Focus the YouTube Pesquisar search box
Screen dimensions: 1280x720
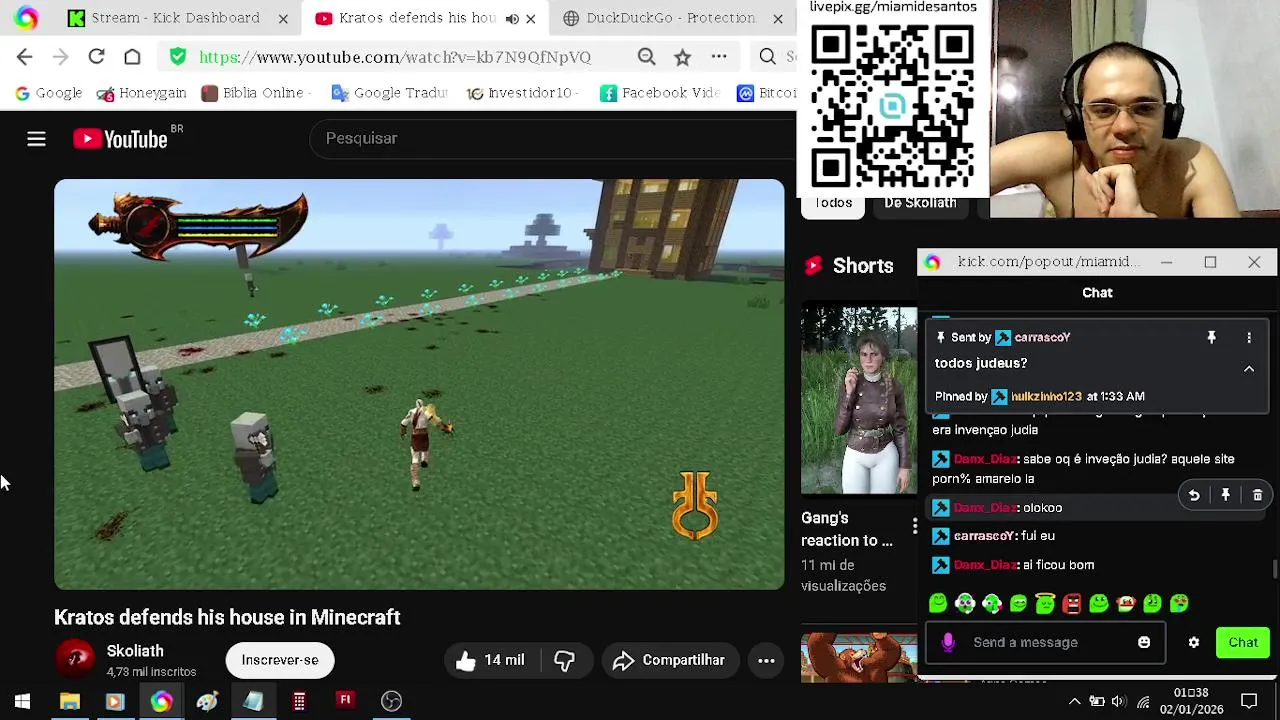(553, 138)
